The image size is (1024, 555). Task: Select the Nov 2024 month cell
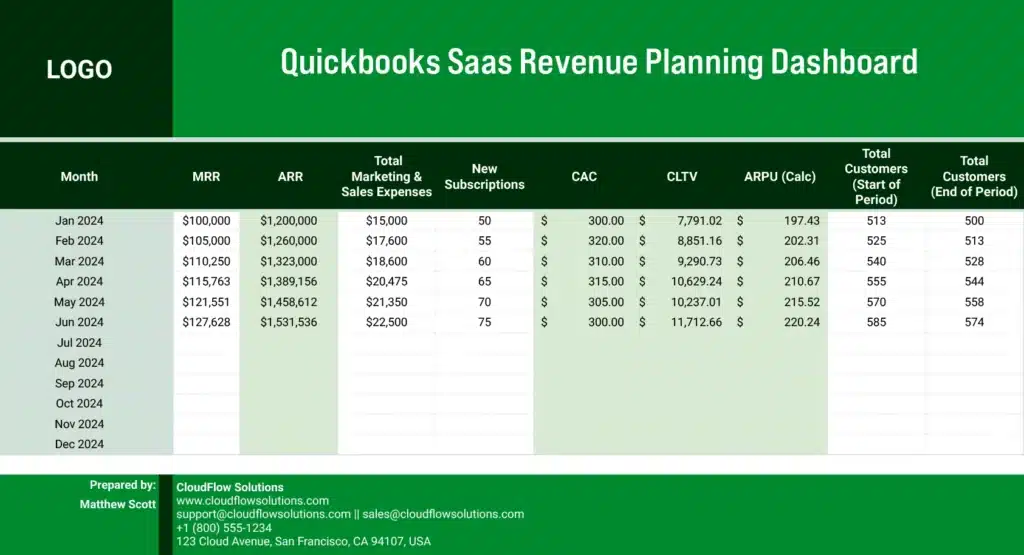point(79,424)
